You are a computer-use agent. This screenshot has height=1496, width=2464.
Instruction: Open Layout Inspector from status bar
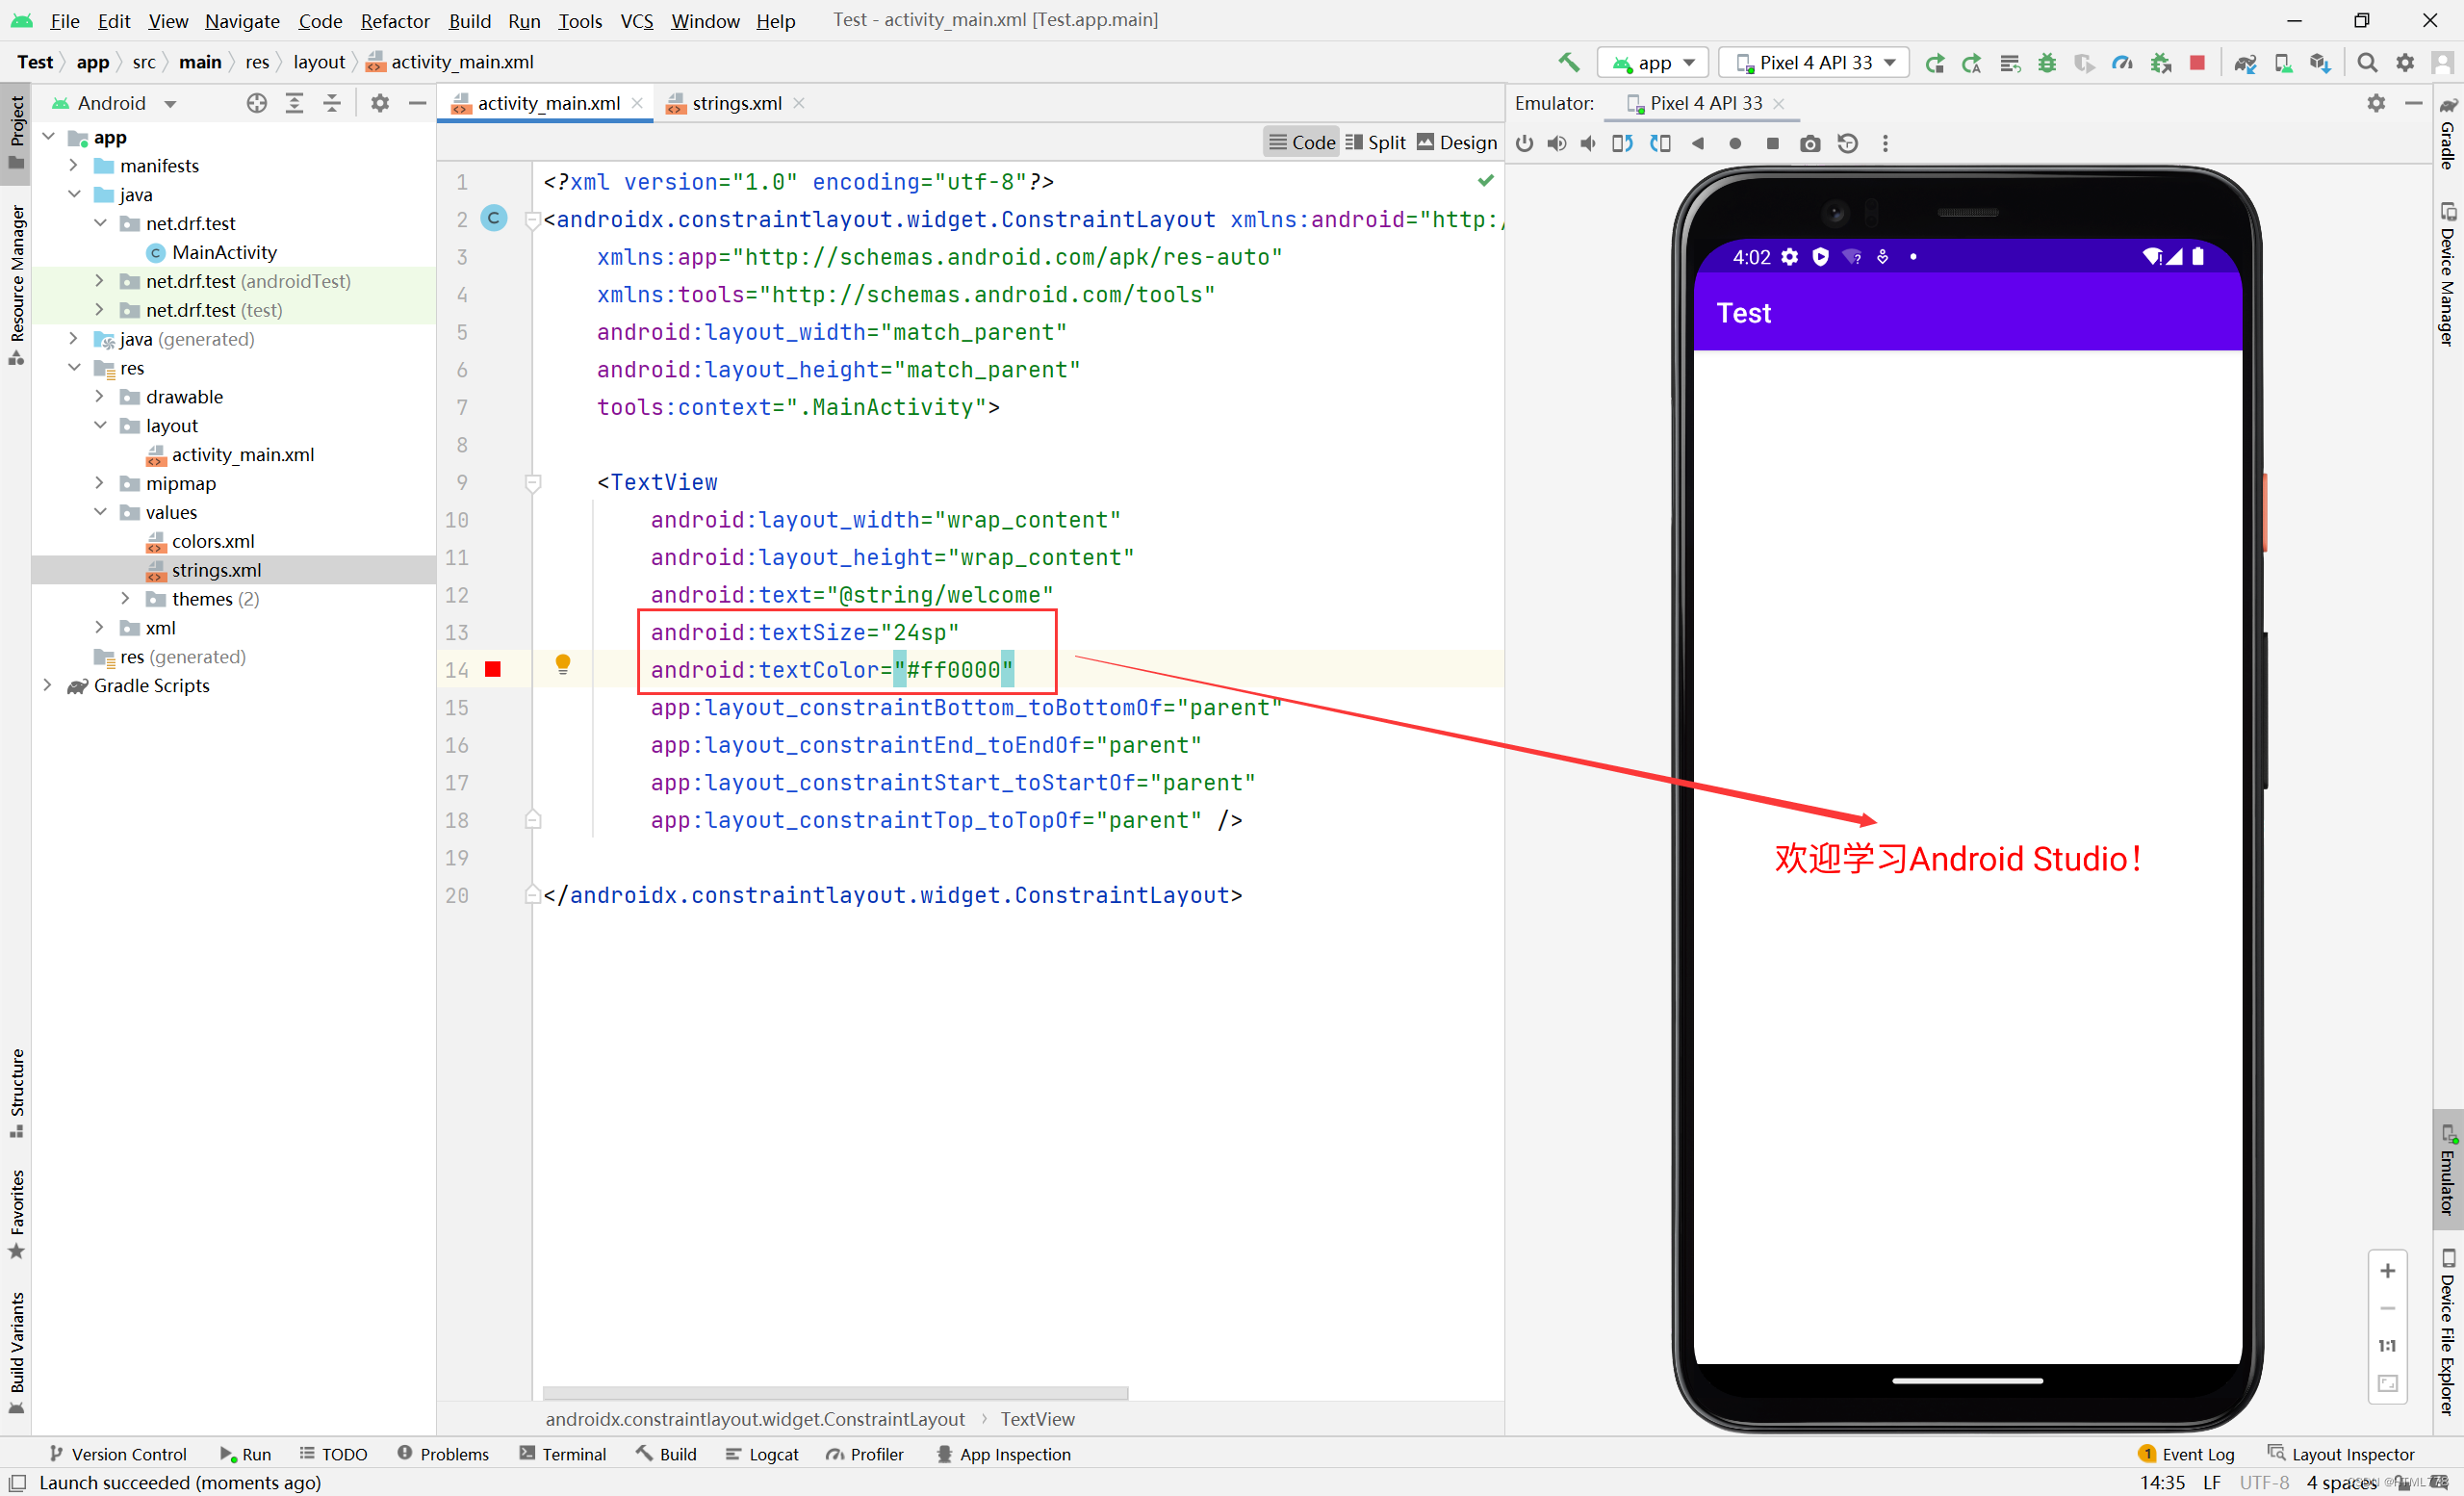coord(2341,1454)
